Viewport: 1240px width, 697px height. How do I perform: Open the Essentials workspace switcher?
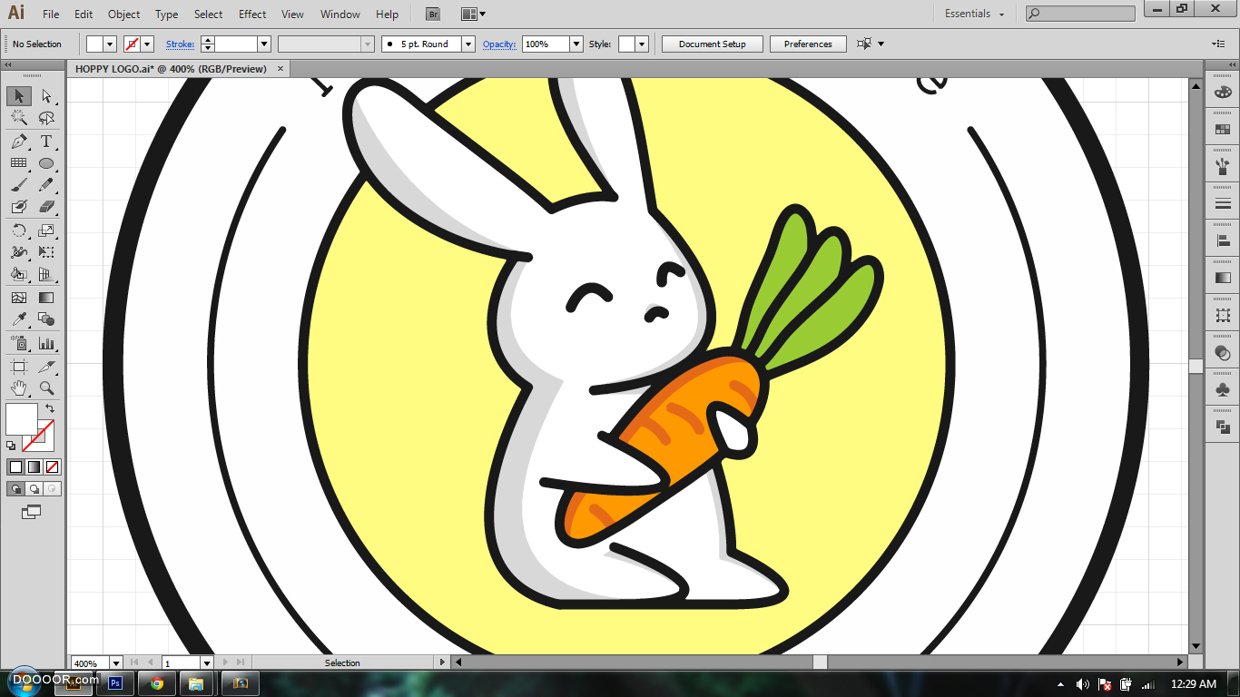(975, 14)
